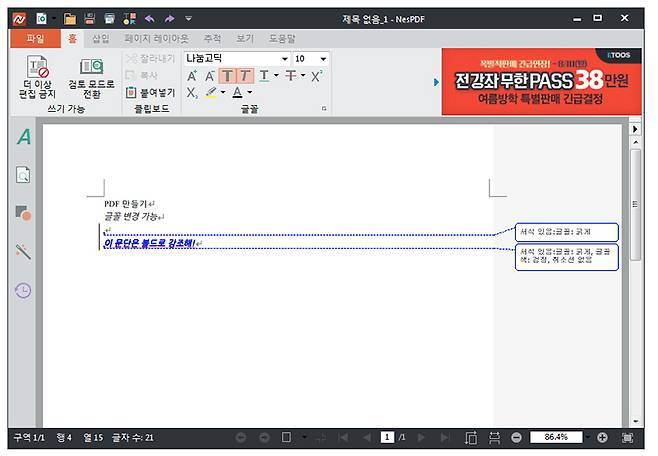Switch to the 삽입 tab

(101, 39)
